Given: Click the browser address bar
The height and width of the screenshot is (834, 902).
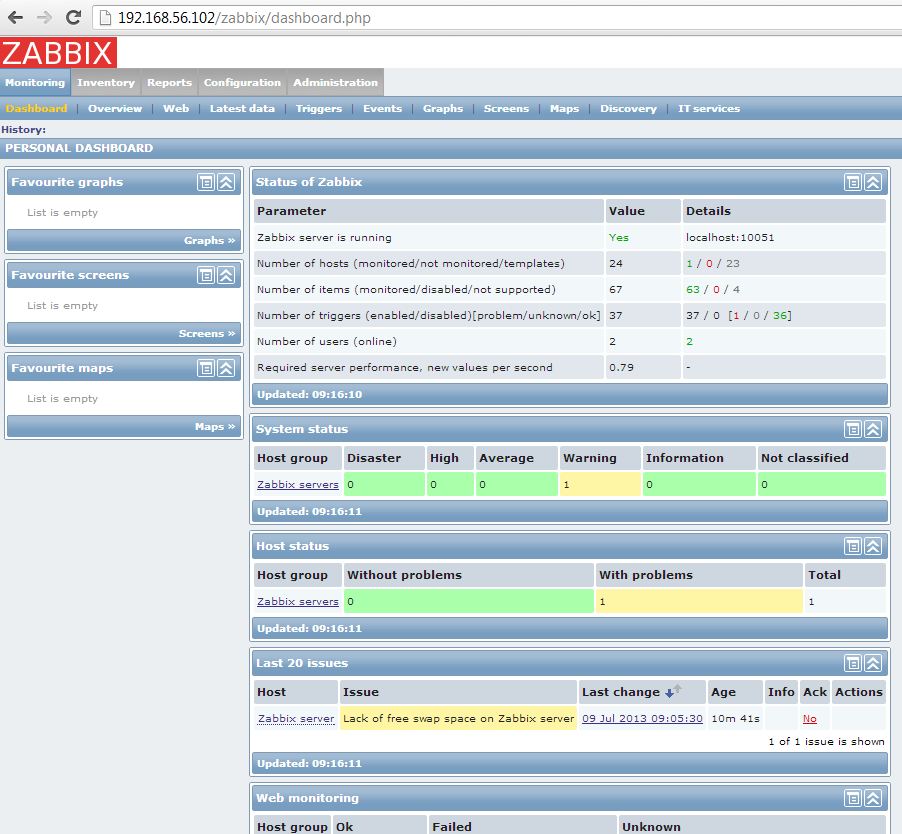Looking at the screenshot, I should (x=300, y=17).
